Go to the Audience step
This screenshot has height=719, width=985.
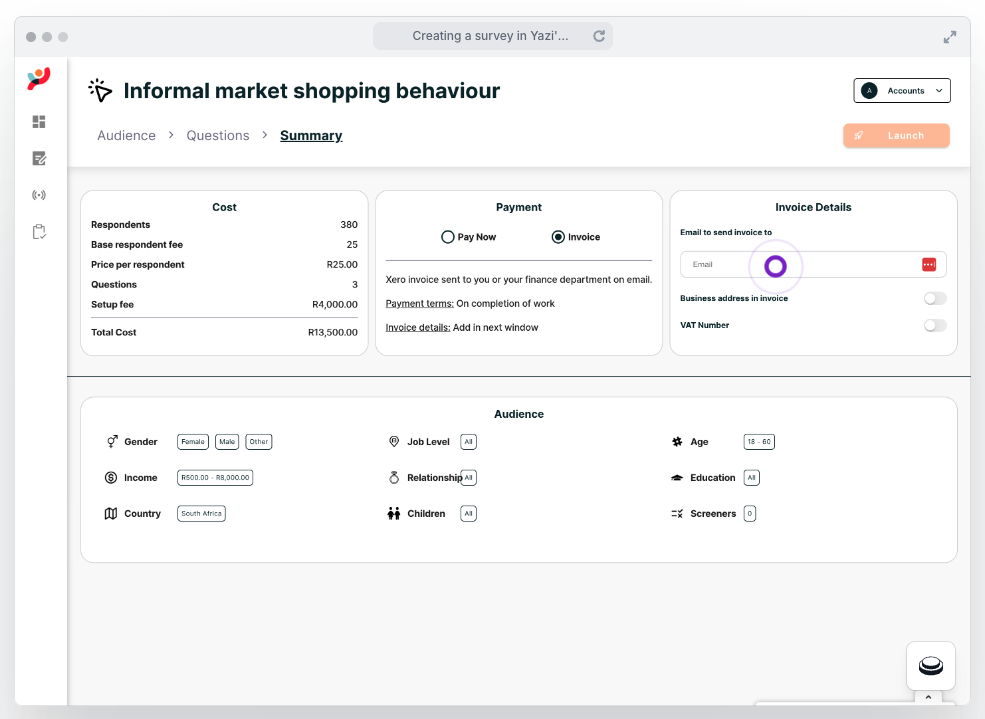126,136
